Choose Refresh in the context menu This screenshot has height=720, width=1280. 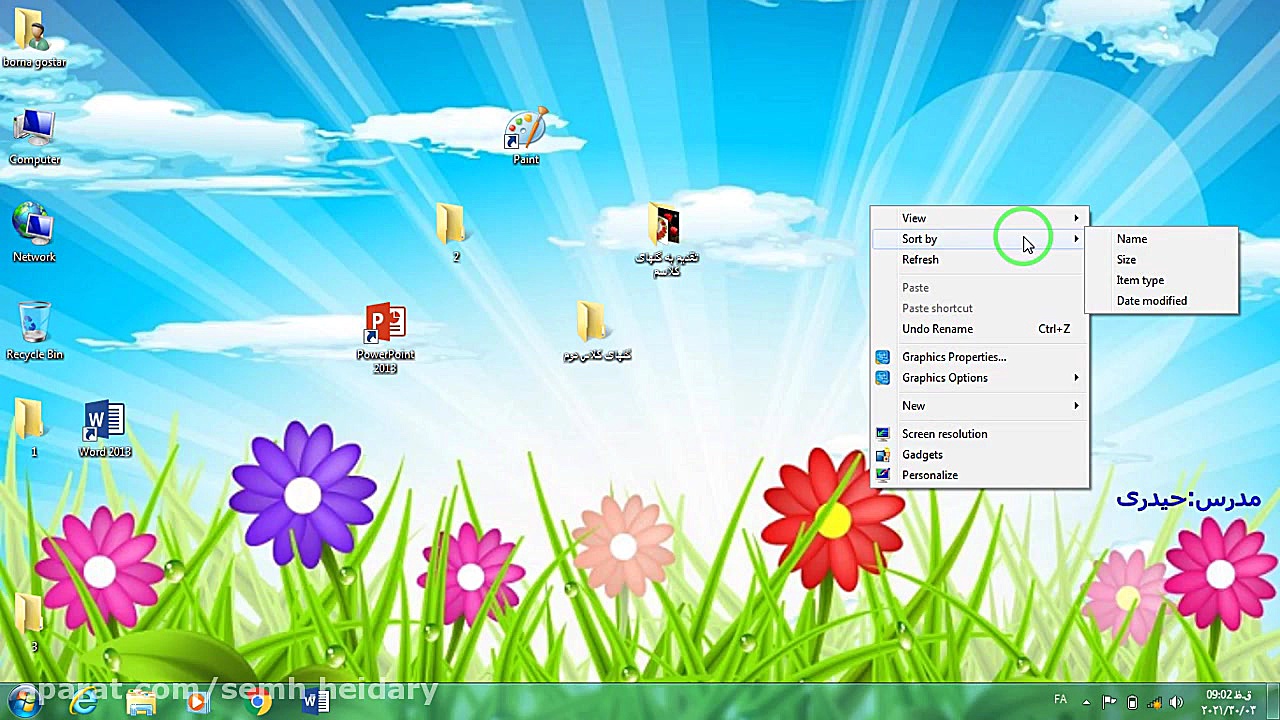click(980, 260)
